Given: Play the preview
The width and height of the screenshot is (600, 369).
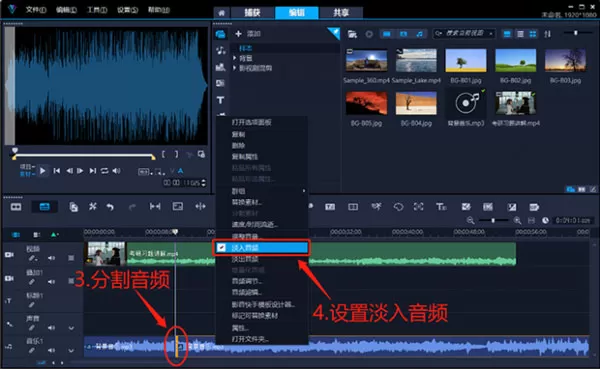Looking at the screenshot, I should click(42, 171).
